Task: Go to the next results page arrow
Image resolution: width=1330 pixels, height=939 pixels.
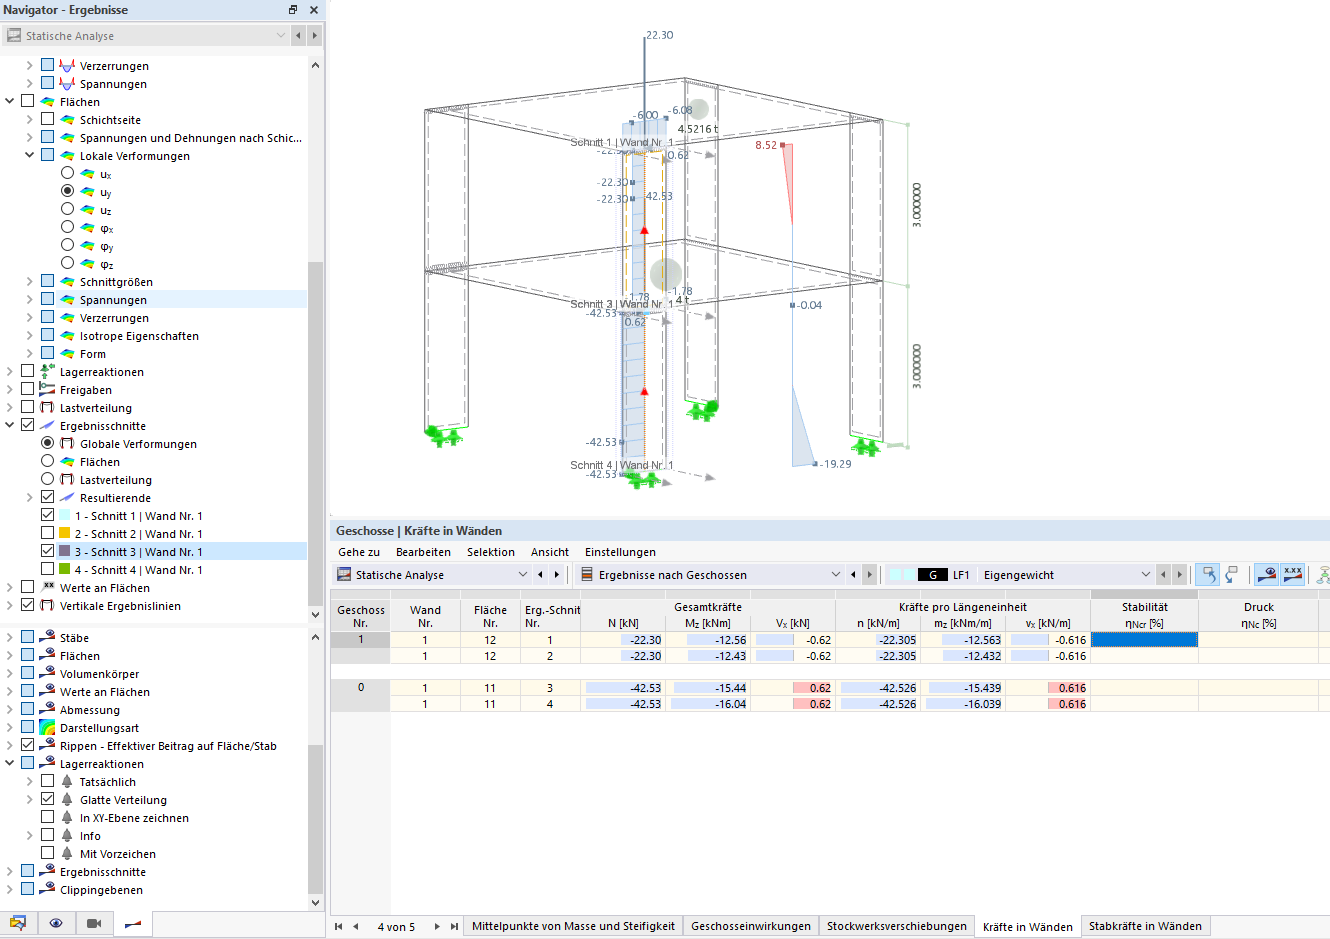Action: [437, 925]
